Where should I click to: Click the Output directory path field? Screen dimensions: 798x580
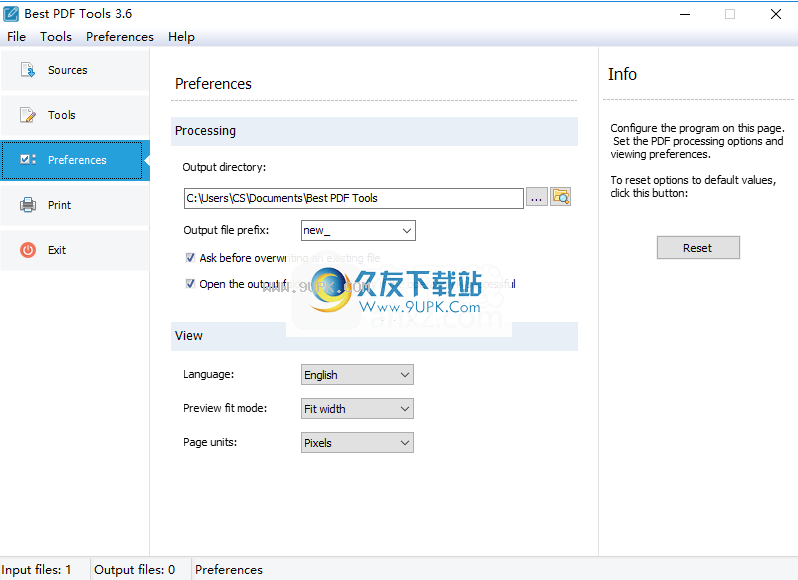(354, 198)
